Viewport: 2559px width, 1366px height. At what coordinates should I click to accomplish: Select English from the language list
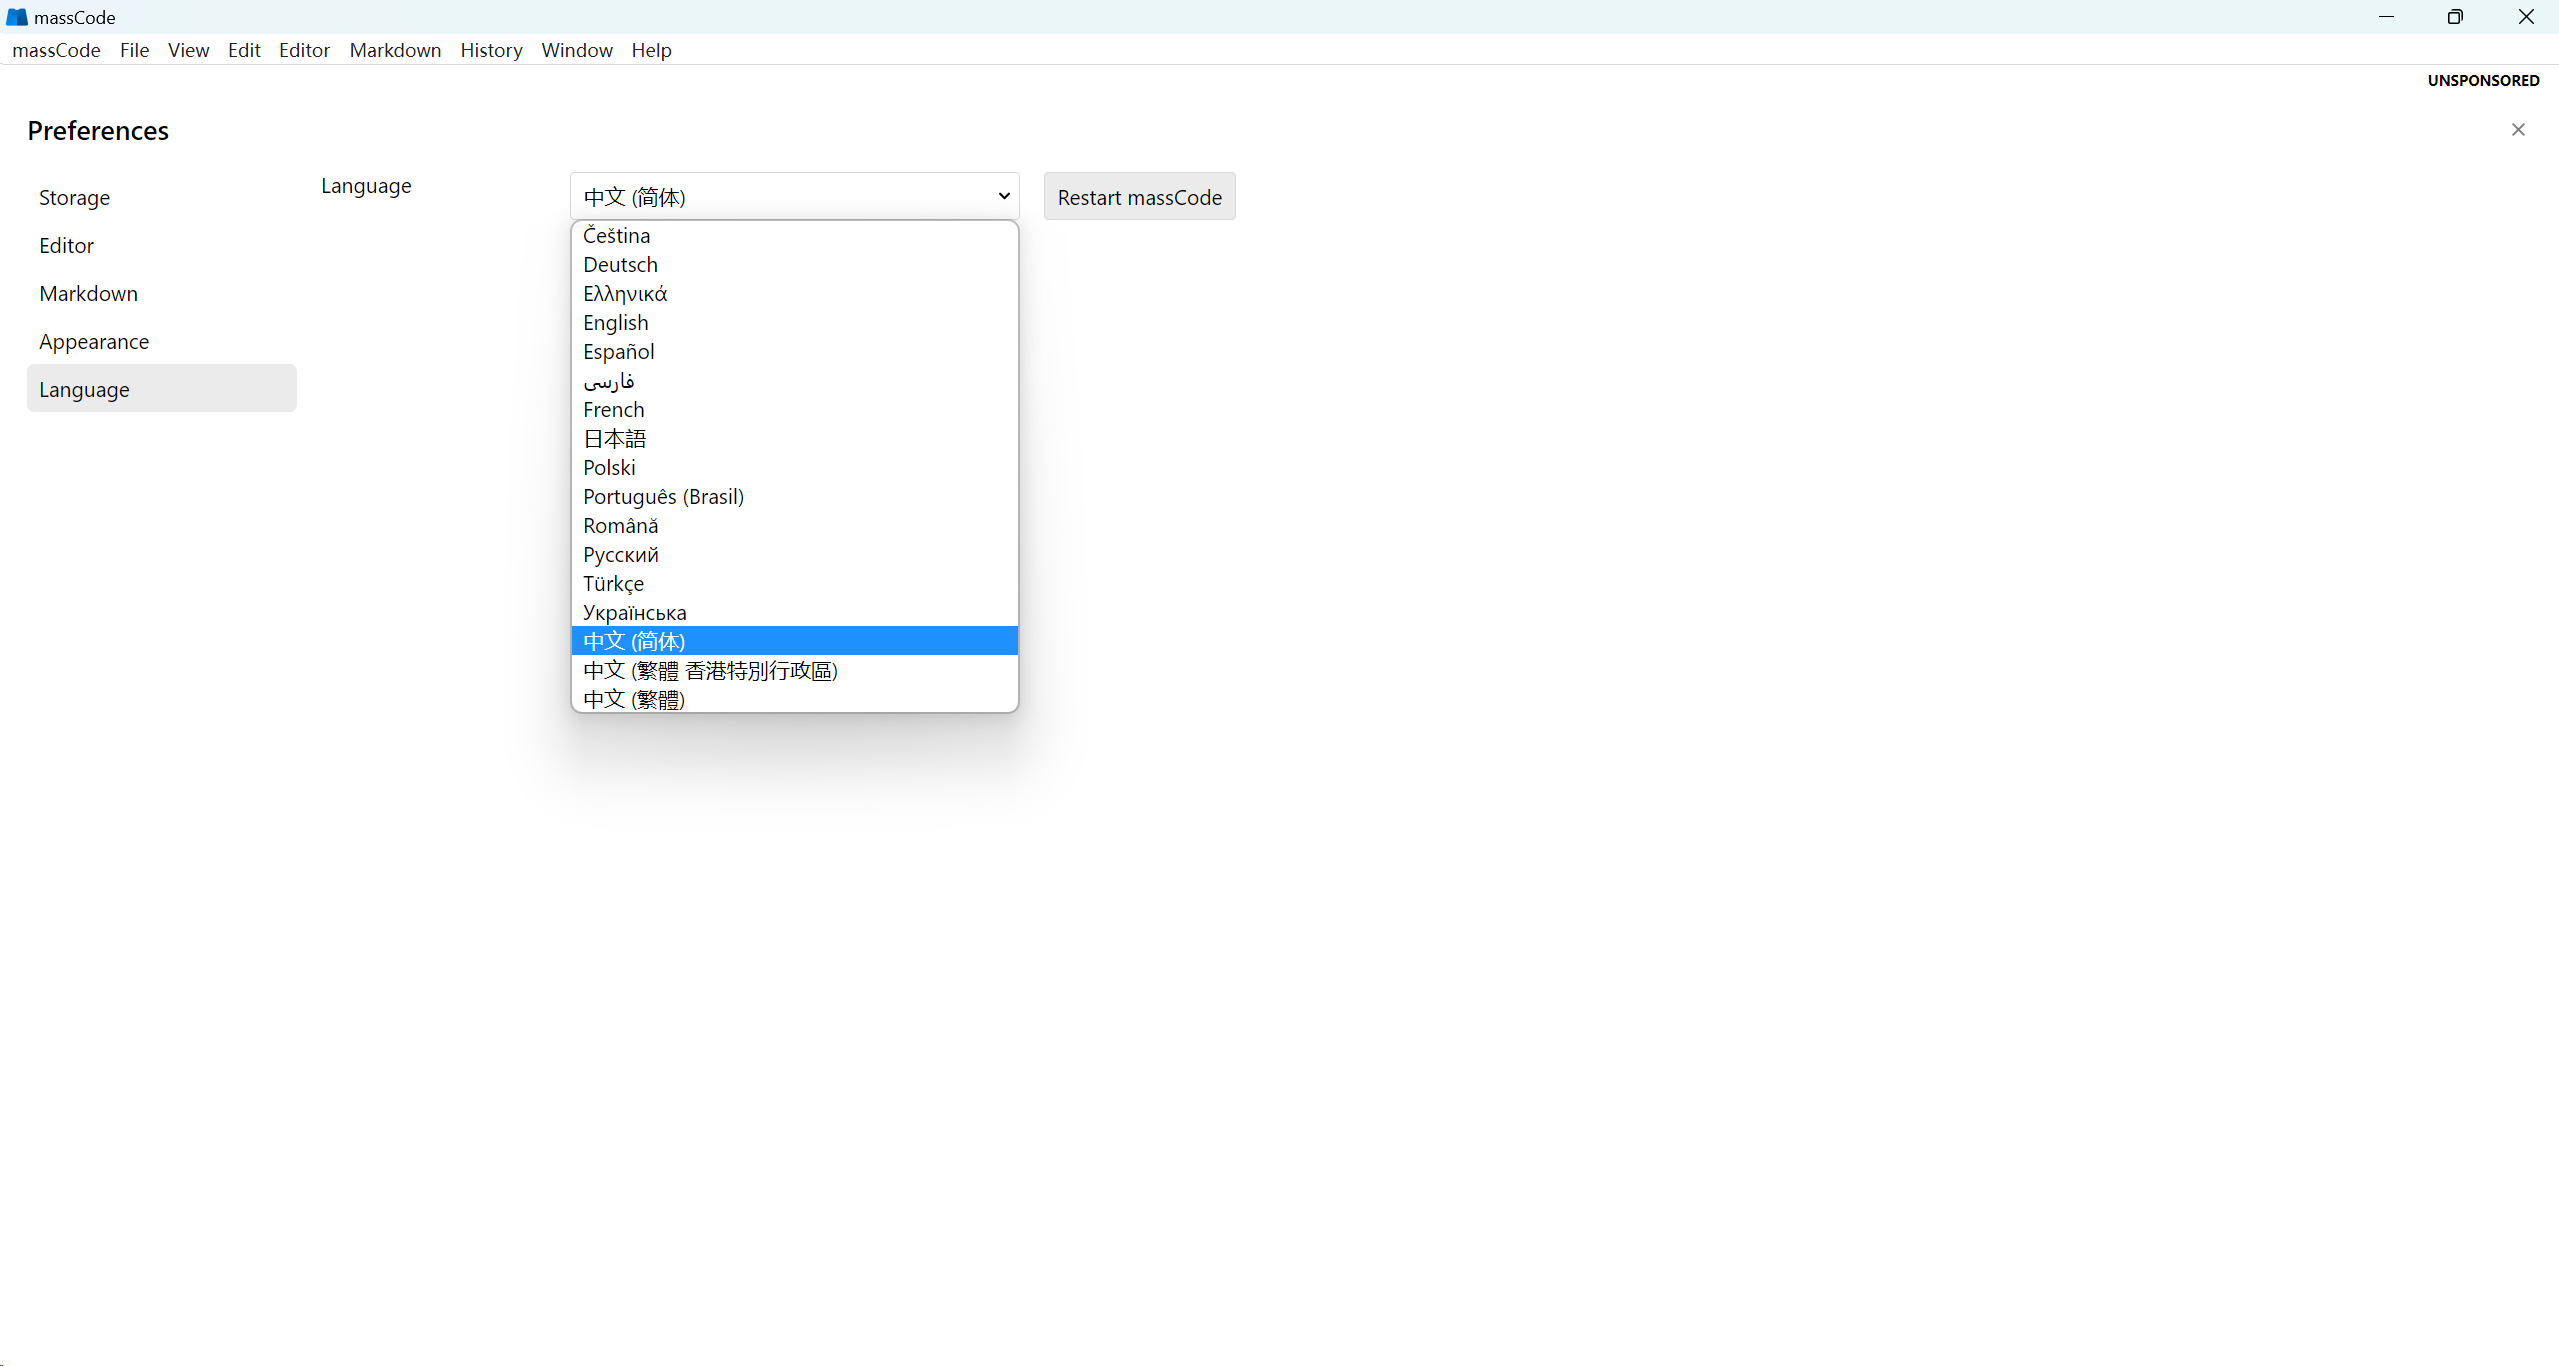(x=615, y=323)
